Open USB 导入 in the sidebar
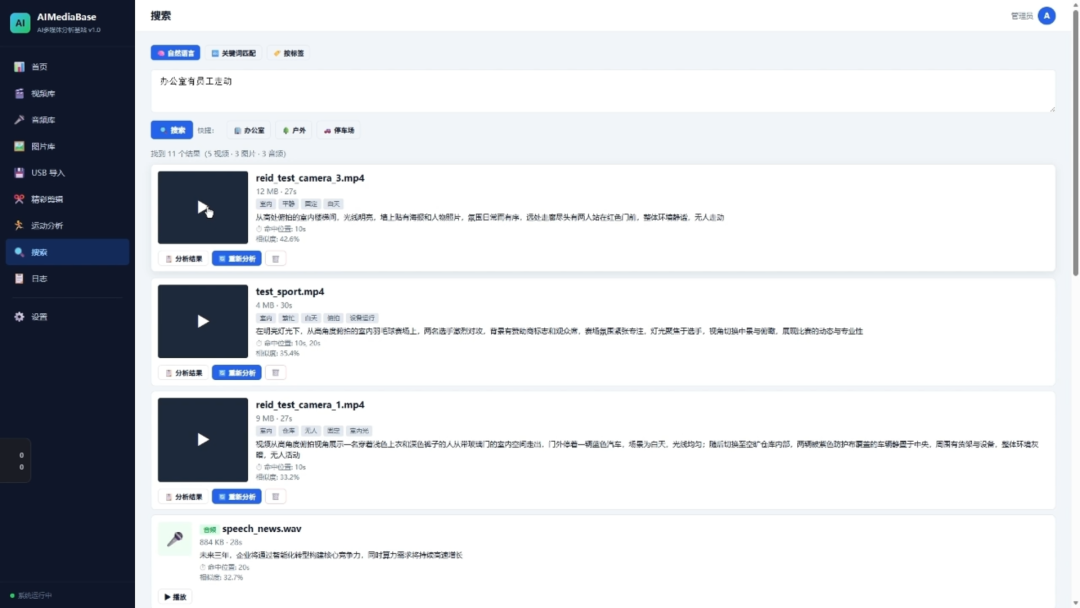Screen dimensions: 1080x608 click(x=67, y=173)
